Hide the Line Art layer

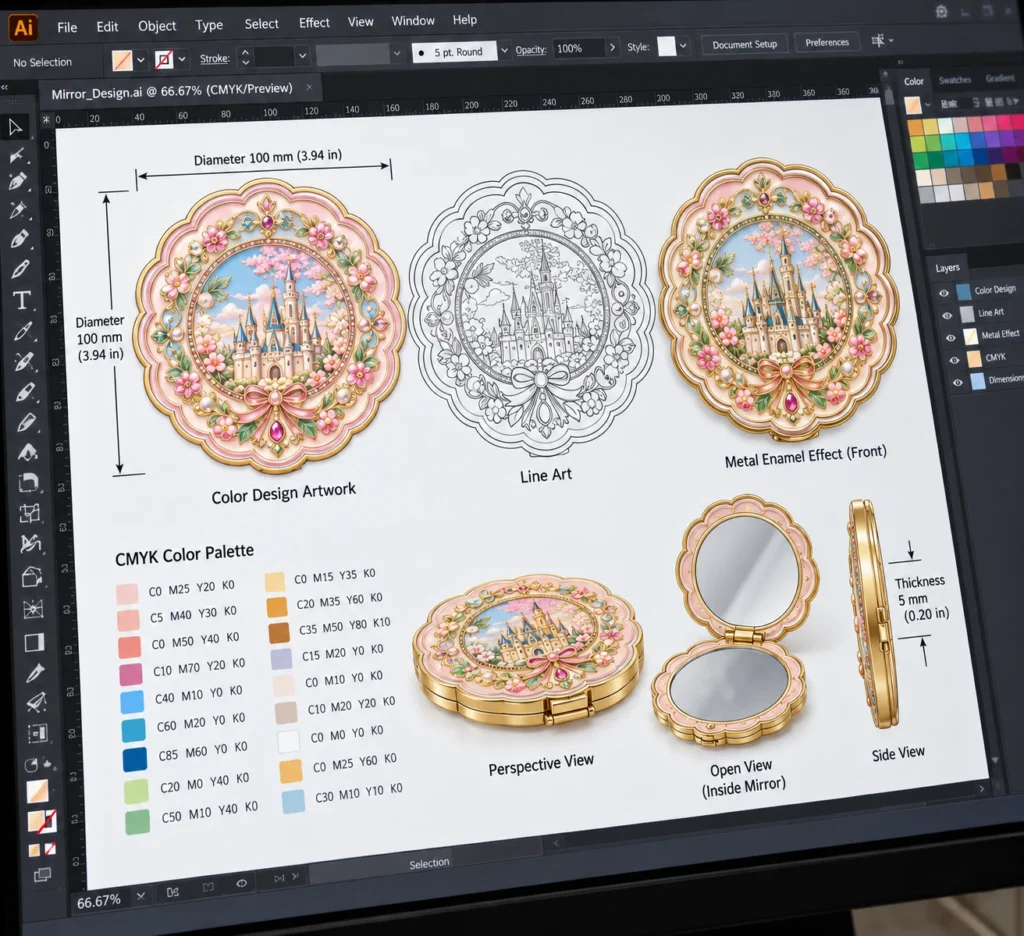point(947,315)
